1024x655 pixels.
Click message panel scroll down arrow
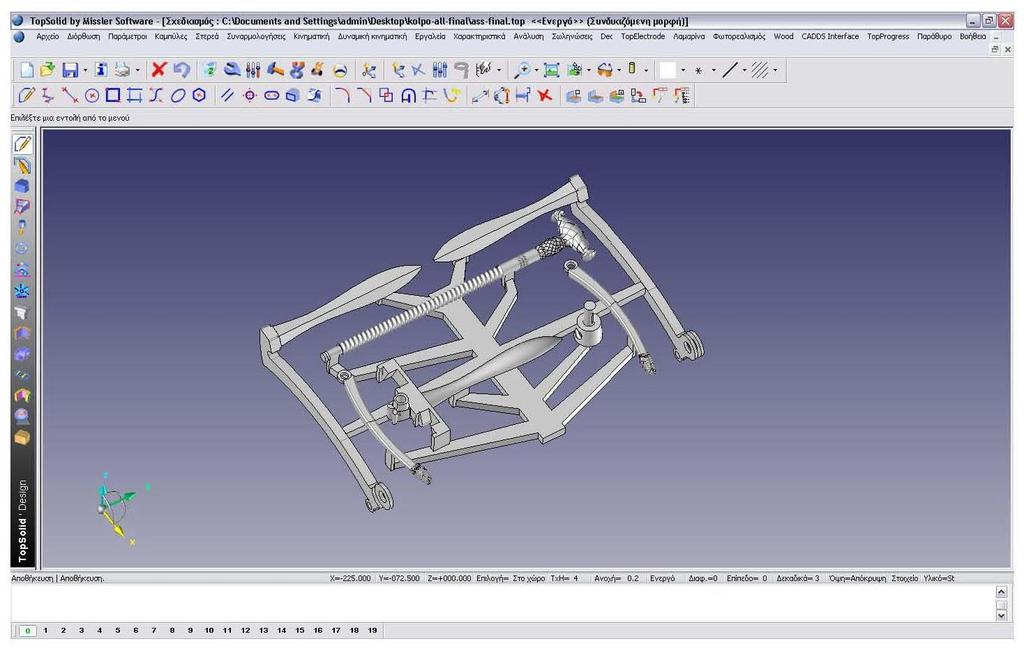[1001, 615]
